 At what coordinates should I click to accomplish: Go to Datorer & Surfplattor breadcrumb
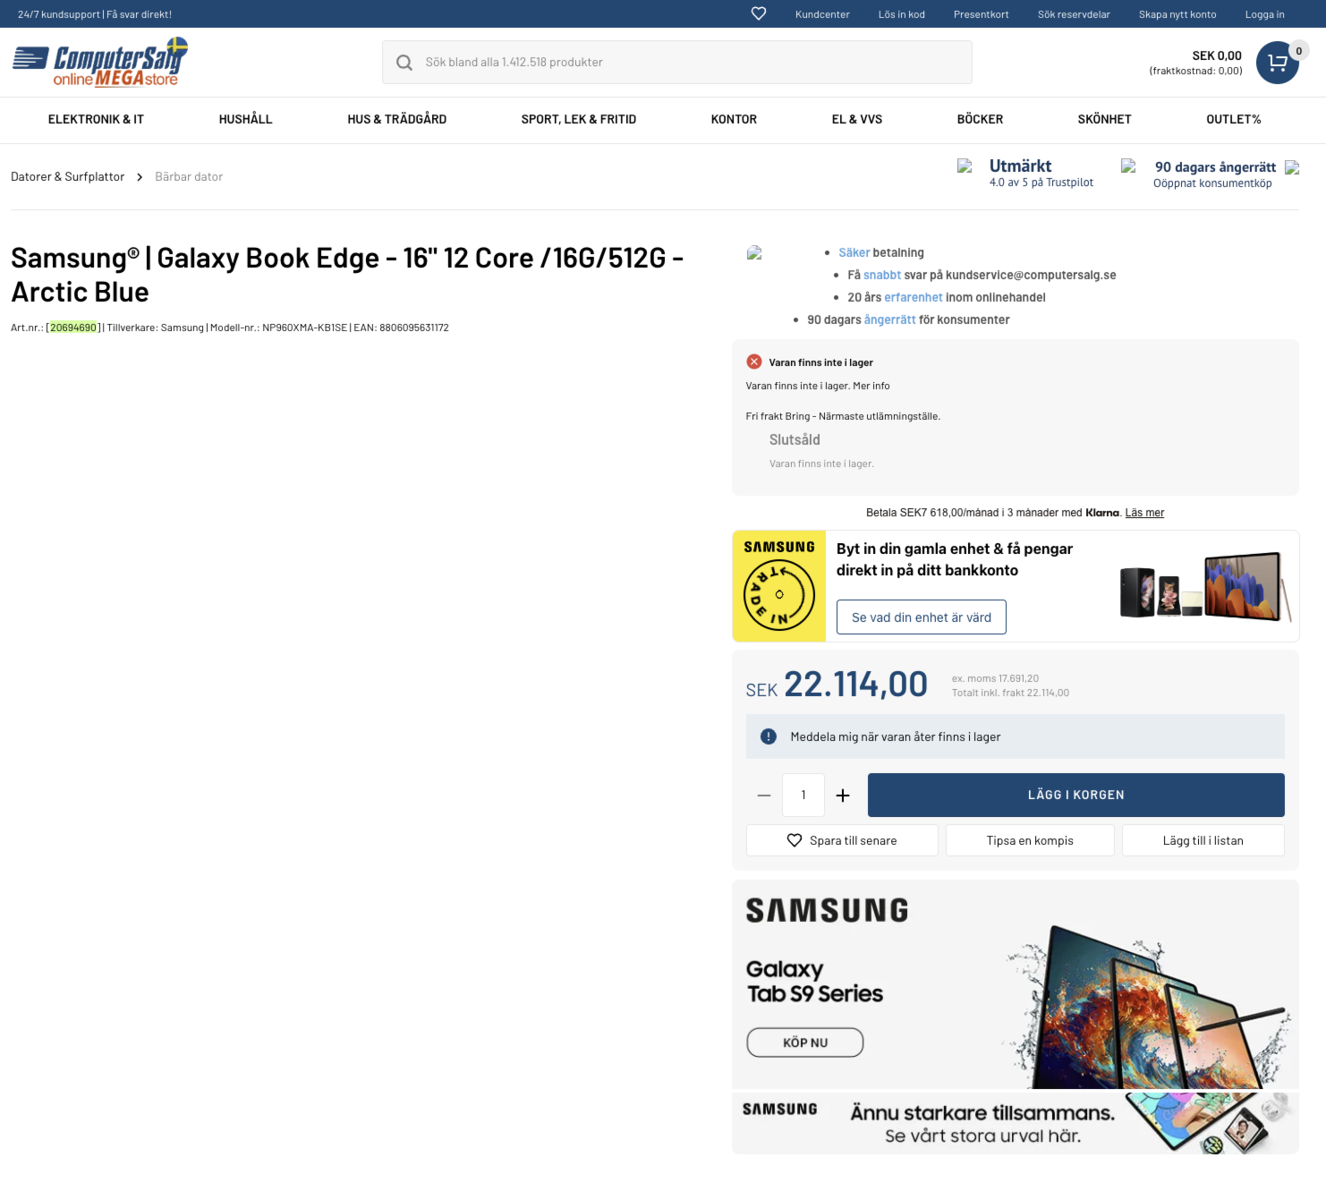(68, 177)
